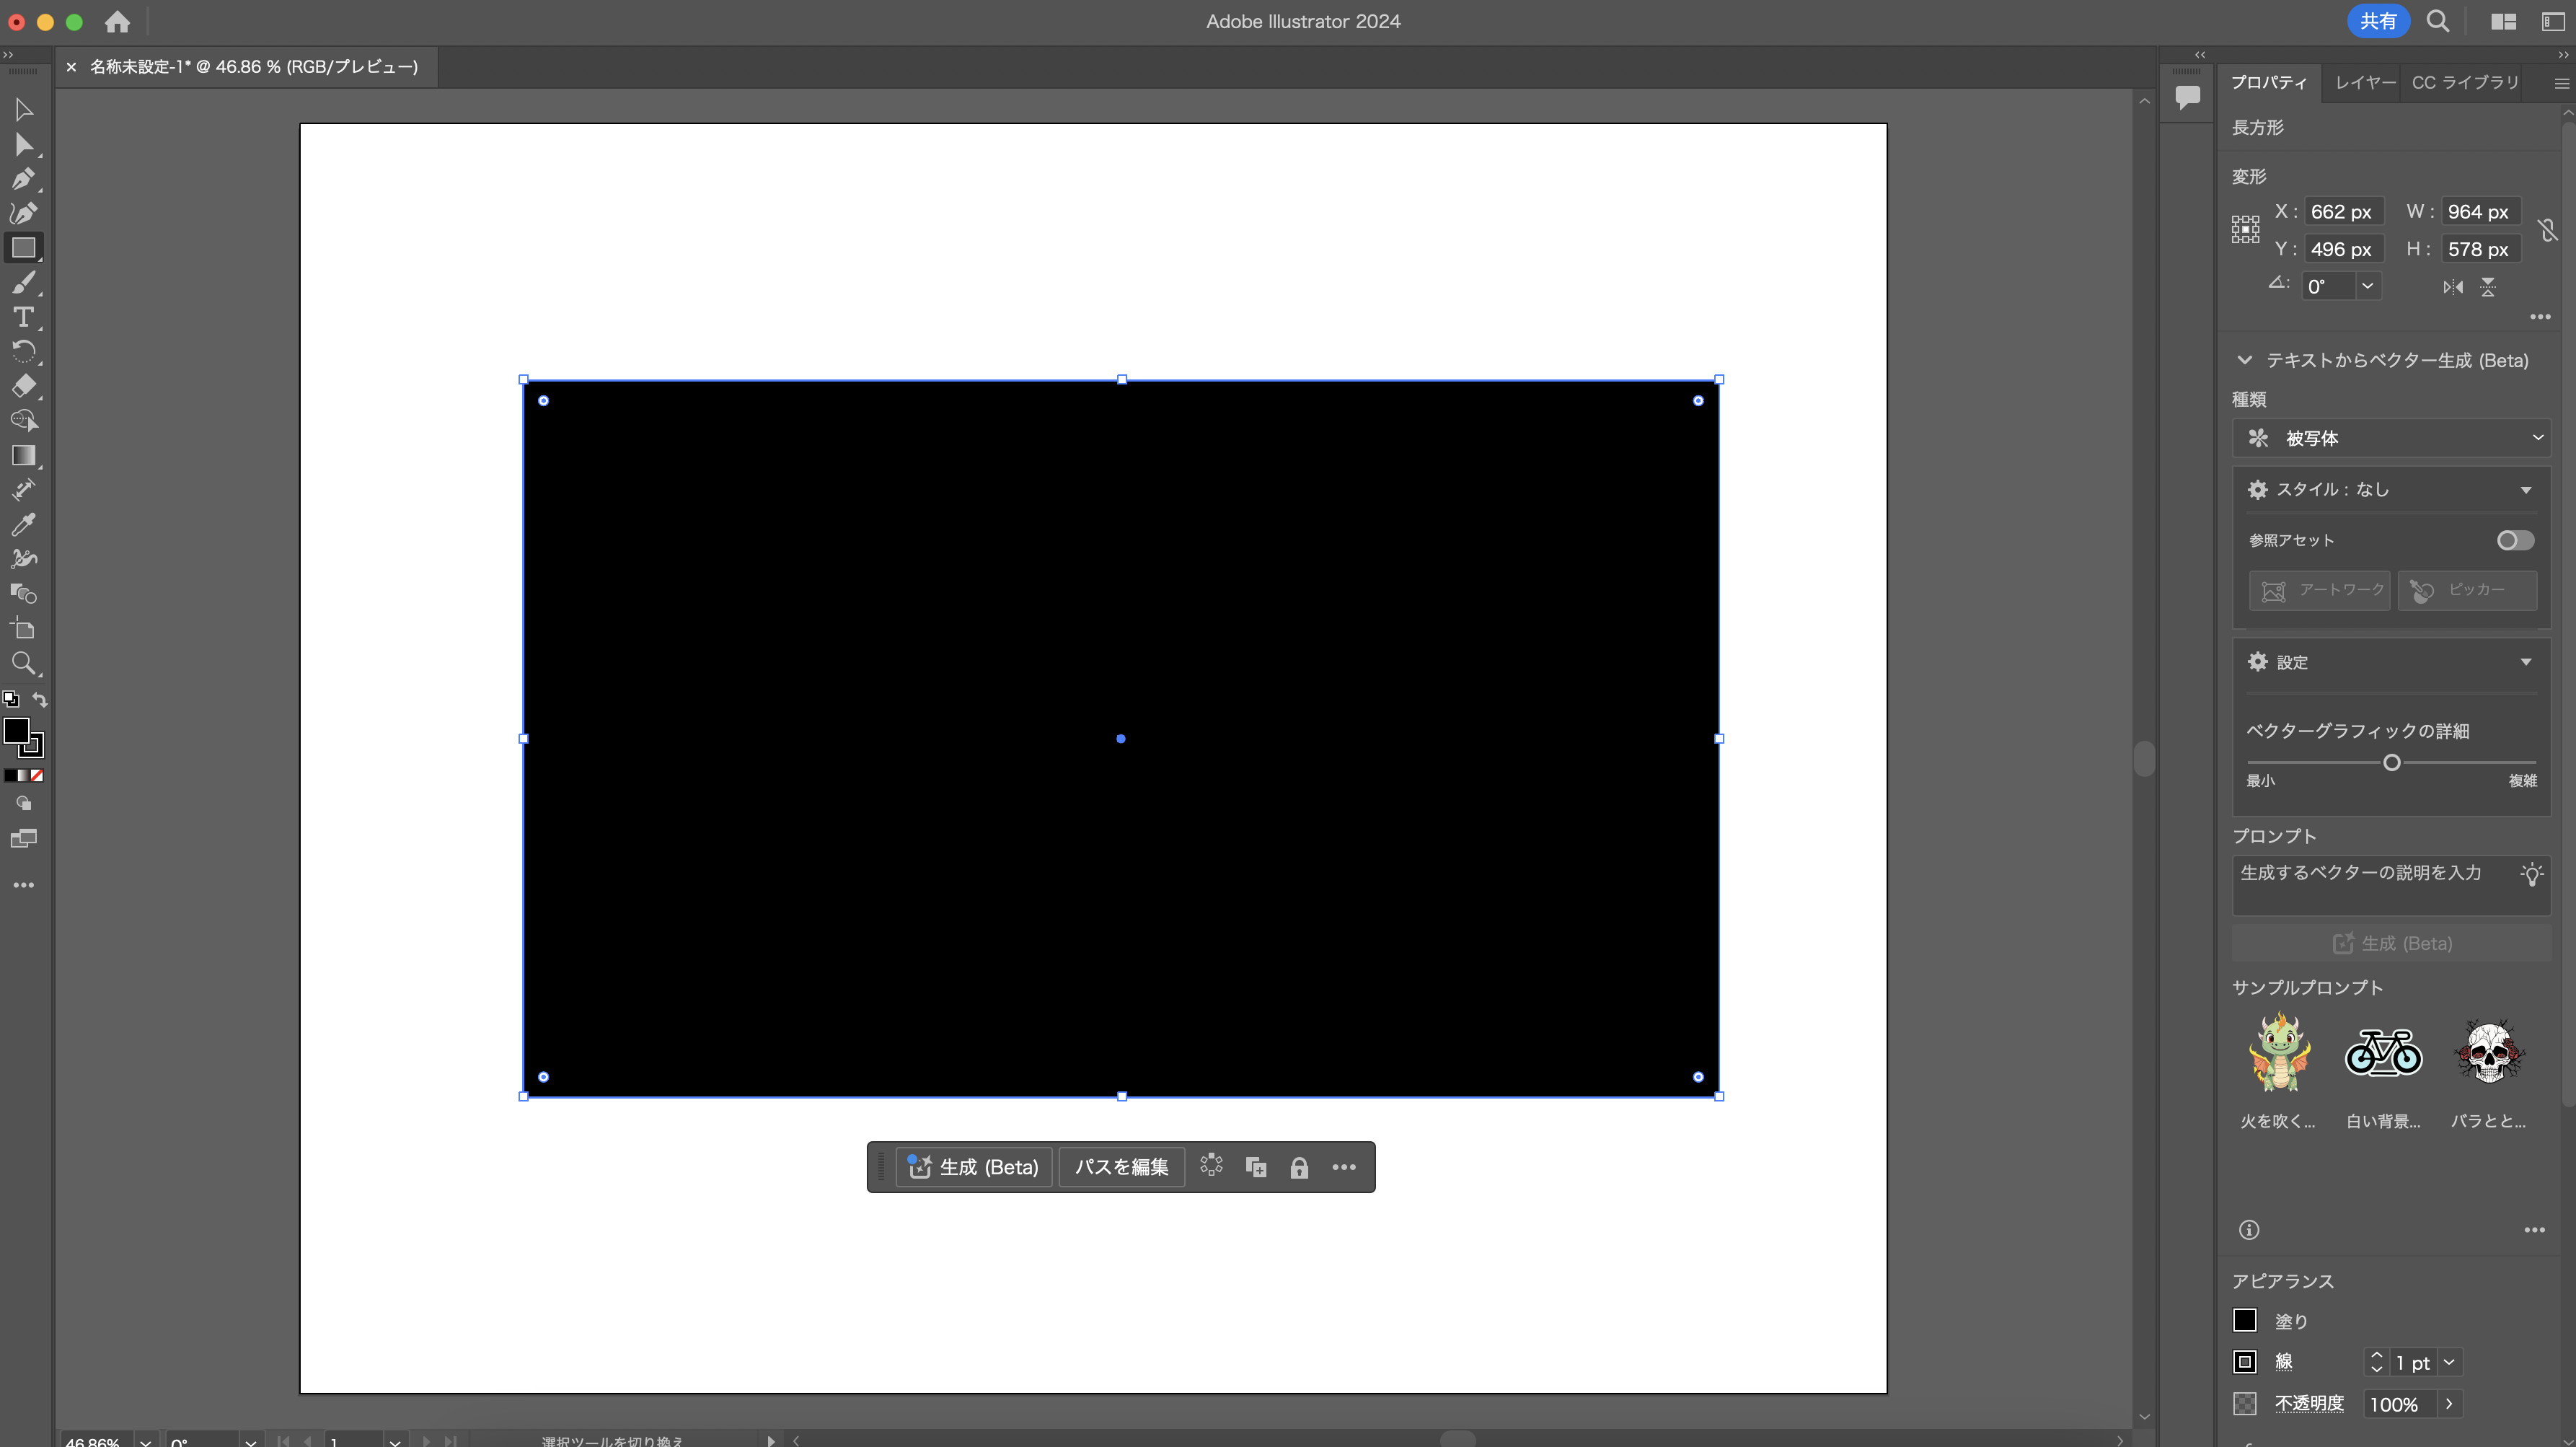The height and width of the screenshot is (1447, 2576).
Task: Open the Arrange Documents icon
Action: tap(2503, 21)
